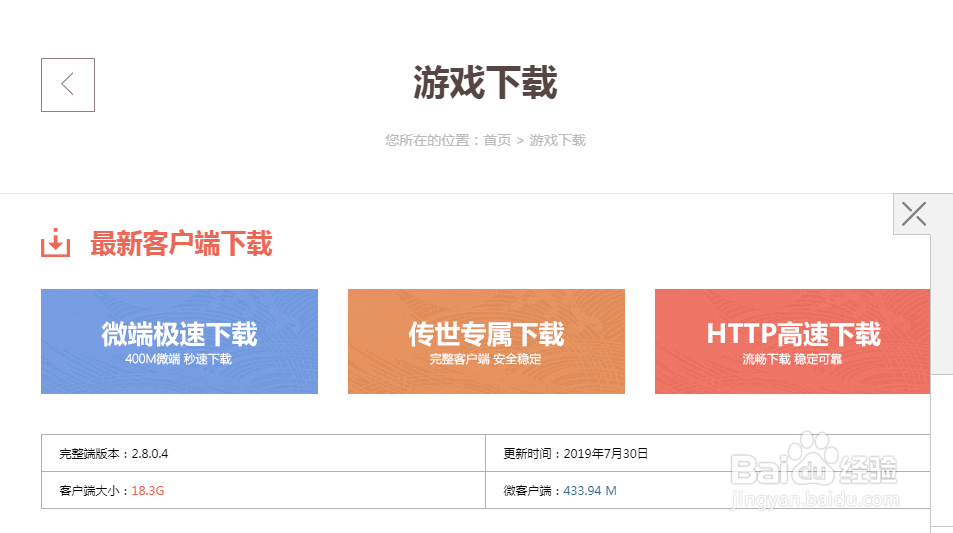This screenshot has height=533, width=953.
Task: Click the 完整端版本：2.8.0.4 cell
Action: tap(263, 453)
